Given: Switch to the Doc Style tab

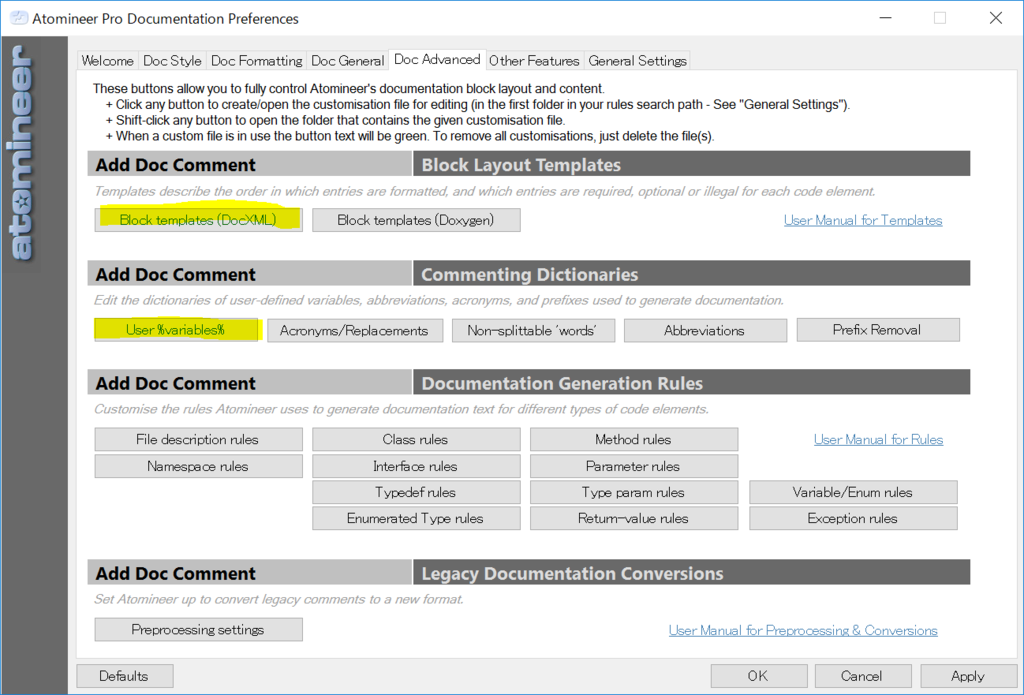Looking at the screenshot, I should [172, 61].
